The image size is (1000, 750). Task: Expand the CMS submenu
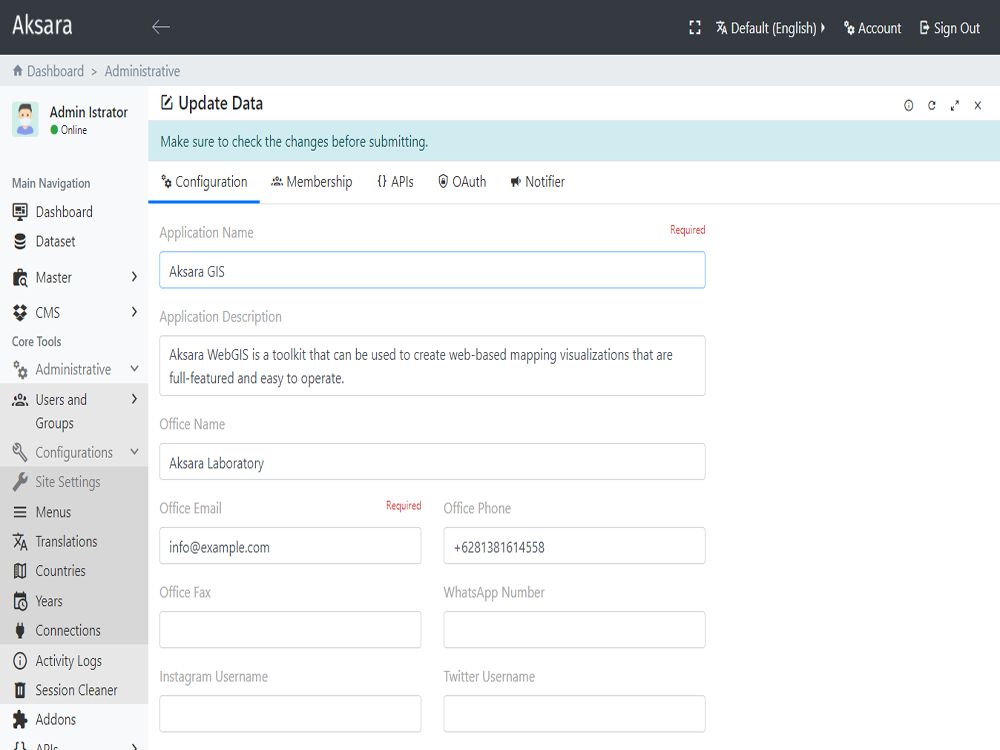[x=74, y=312]
